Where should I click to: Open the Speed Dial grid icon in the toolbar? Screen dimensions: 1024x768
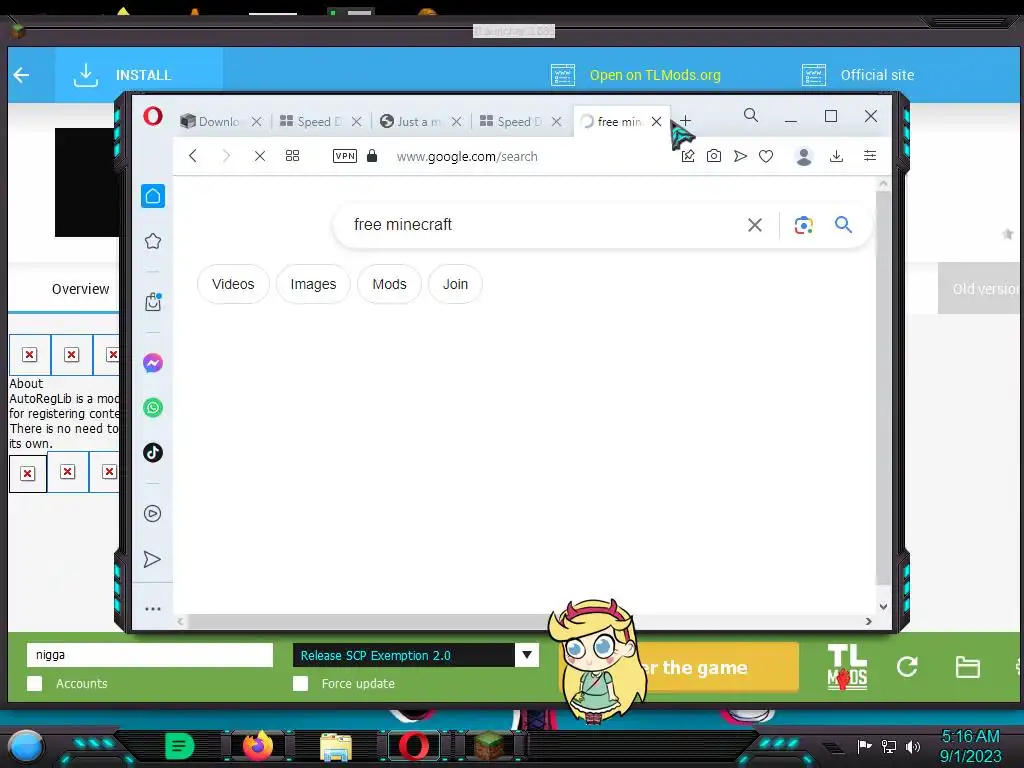[293, 156]
